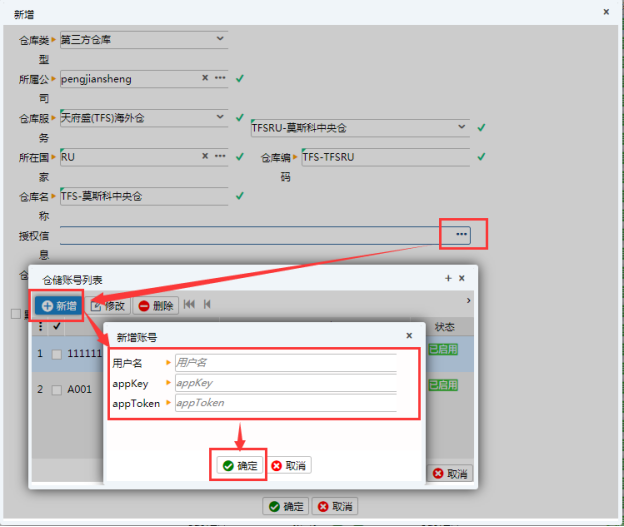
Task: Jump to first page of account list
Action: pyautogui.click(x=189, y=305)
